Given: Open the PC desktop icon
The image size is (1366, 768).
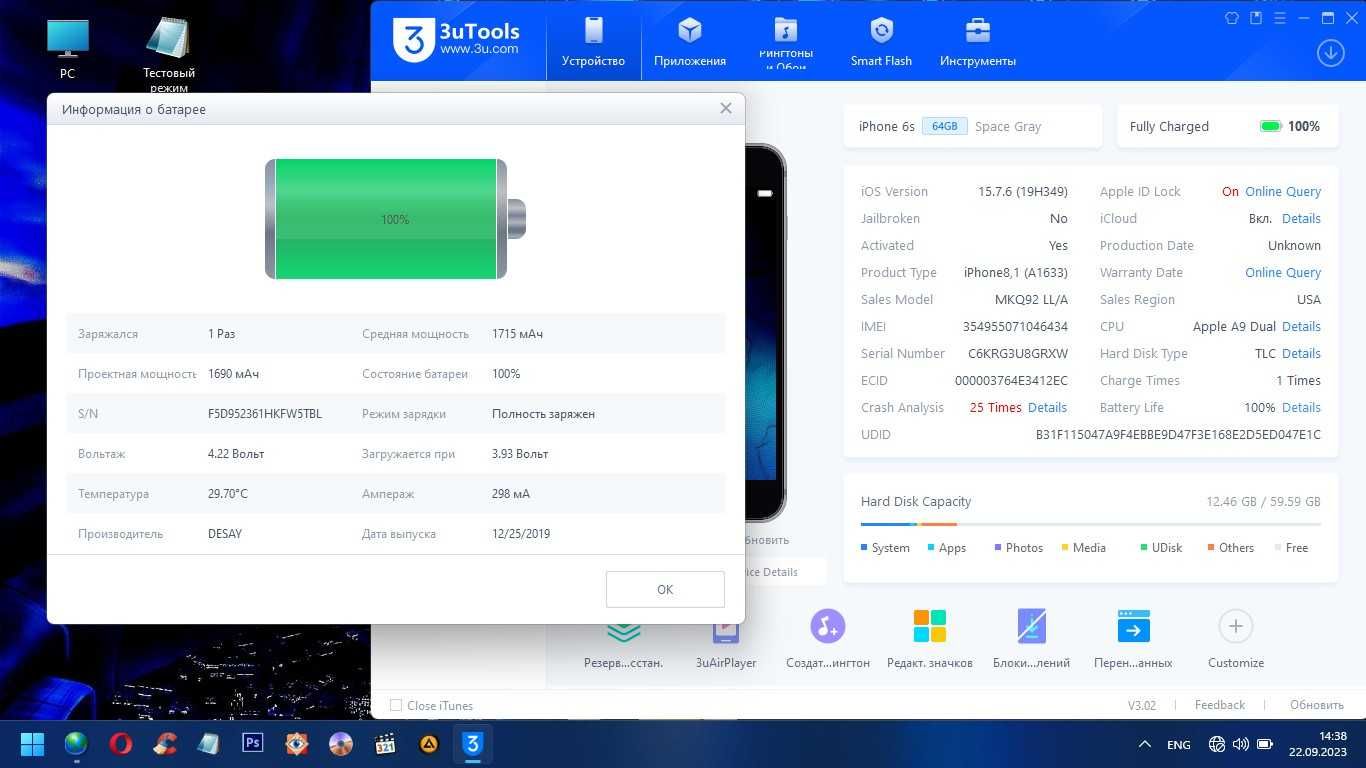Looking at the screenshot, I should coord(67,48).
